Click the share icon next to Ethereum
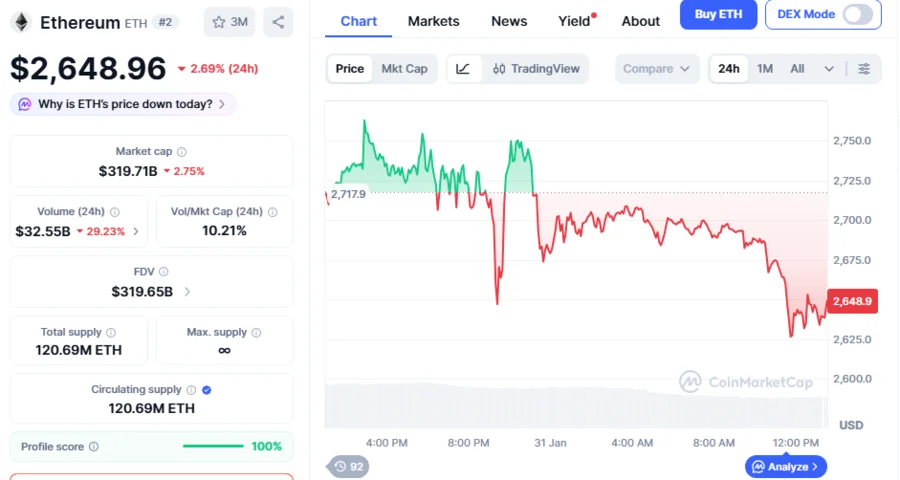The width and height of the screenshot is (900, 480). coord(277,22)
